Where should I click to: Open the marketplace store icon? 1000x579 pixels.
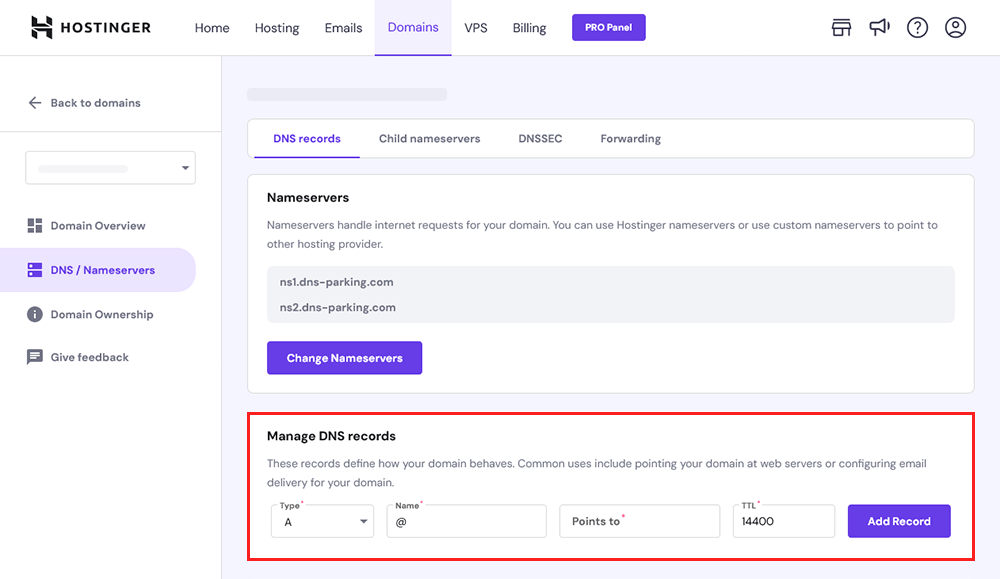(x=841, y=27)
